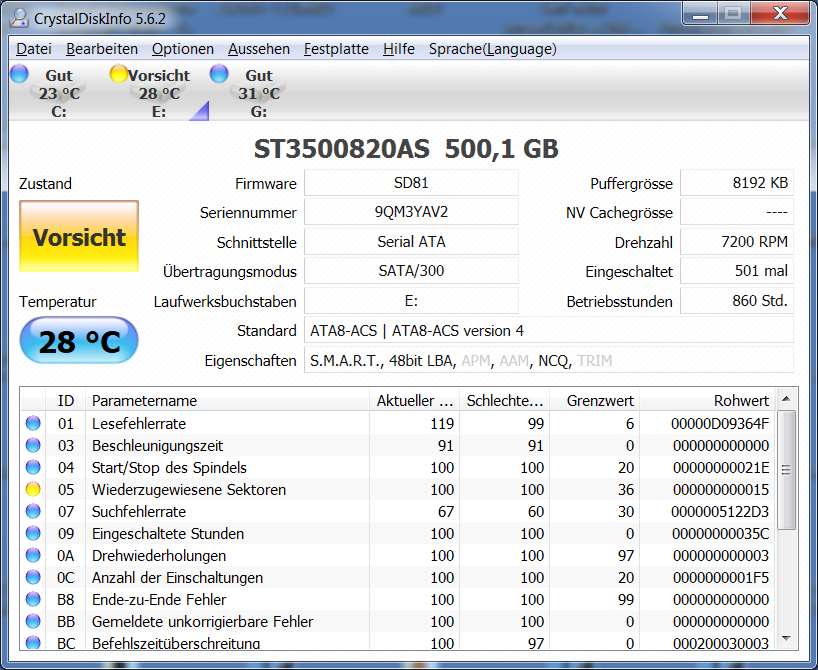The height and width of the screenshot is (670, 818).
Task: Select the Wiederzugewiesene Sektoren row
Action: click(398, 489)
